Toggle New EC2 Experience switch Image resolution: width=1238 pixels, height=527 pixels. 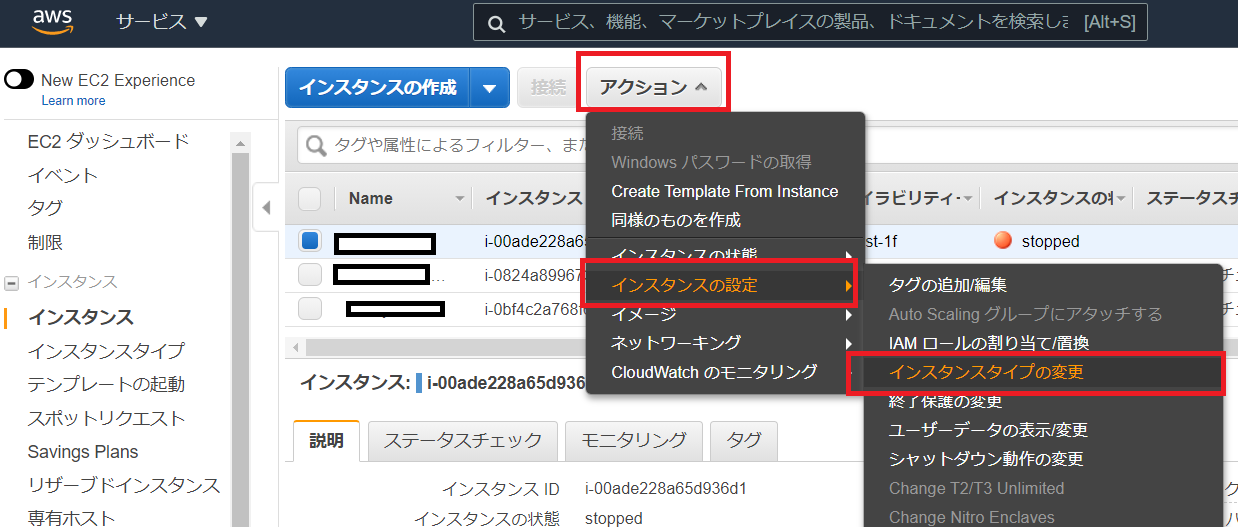coord(19,80)
